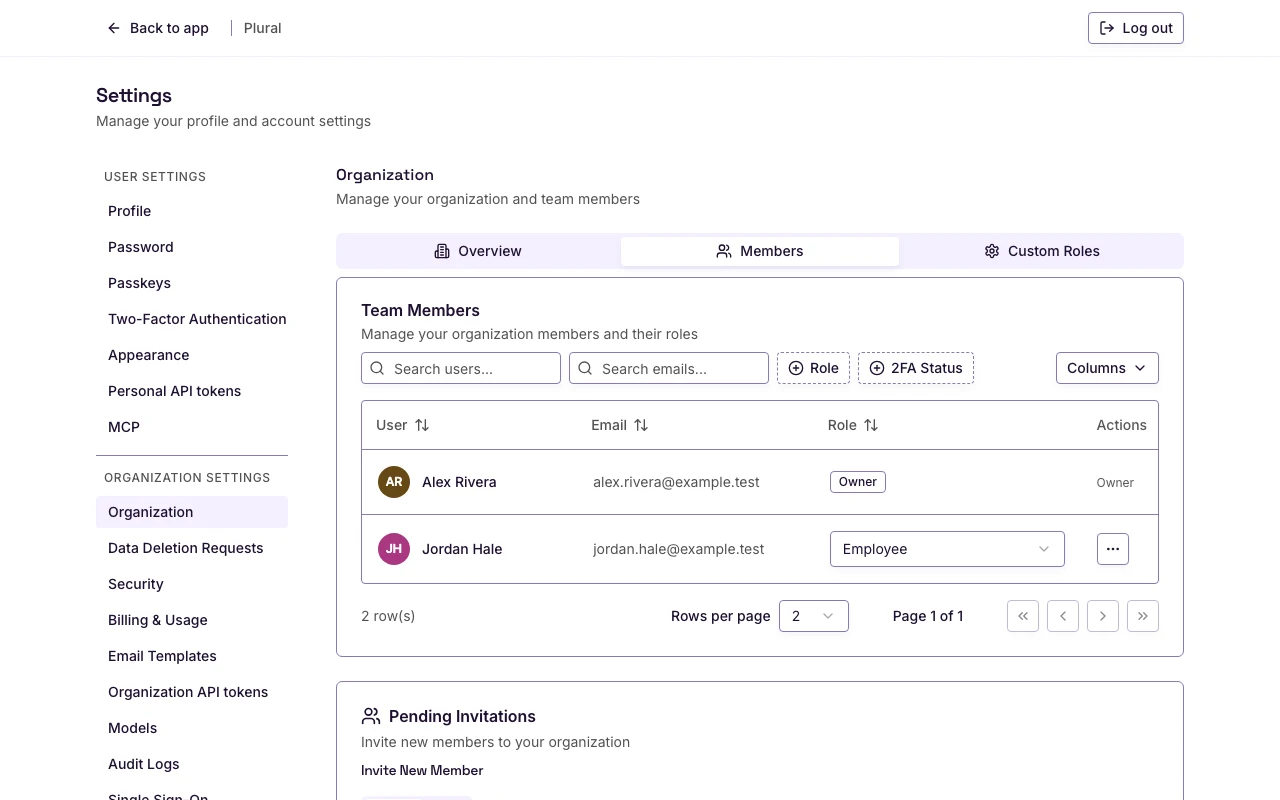Open Personal API tokens settings
The width and height of the screenshot is (1280, 800).
(192, 391)
